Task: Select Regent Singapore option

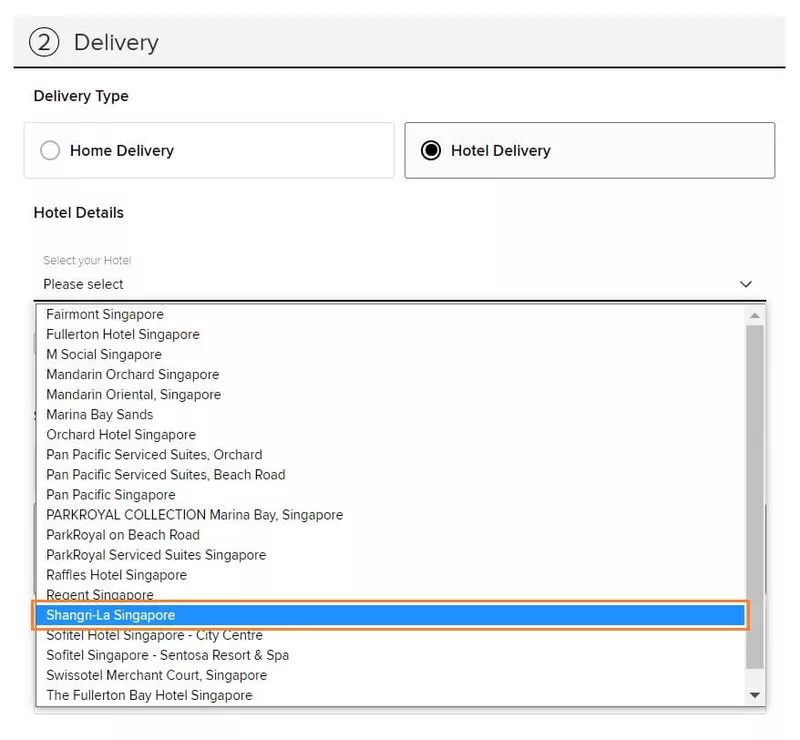Action: (x=390, y=594)
